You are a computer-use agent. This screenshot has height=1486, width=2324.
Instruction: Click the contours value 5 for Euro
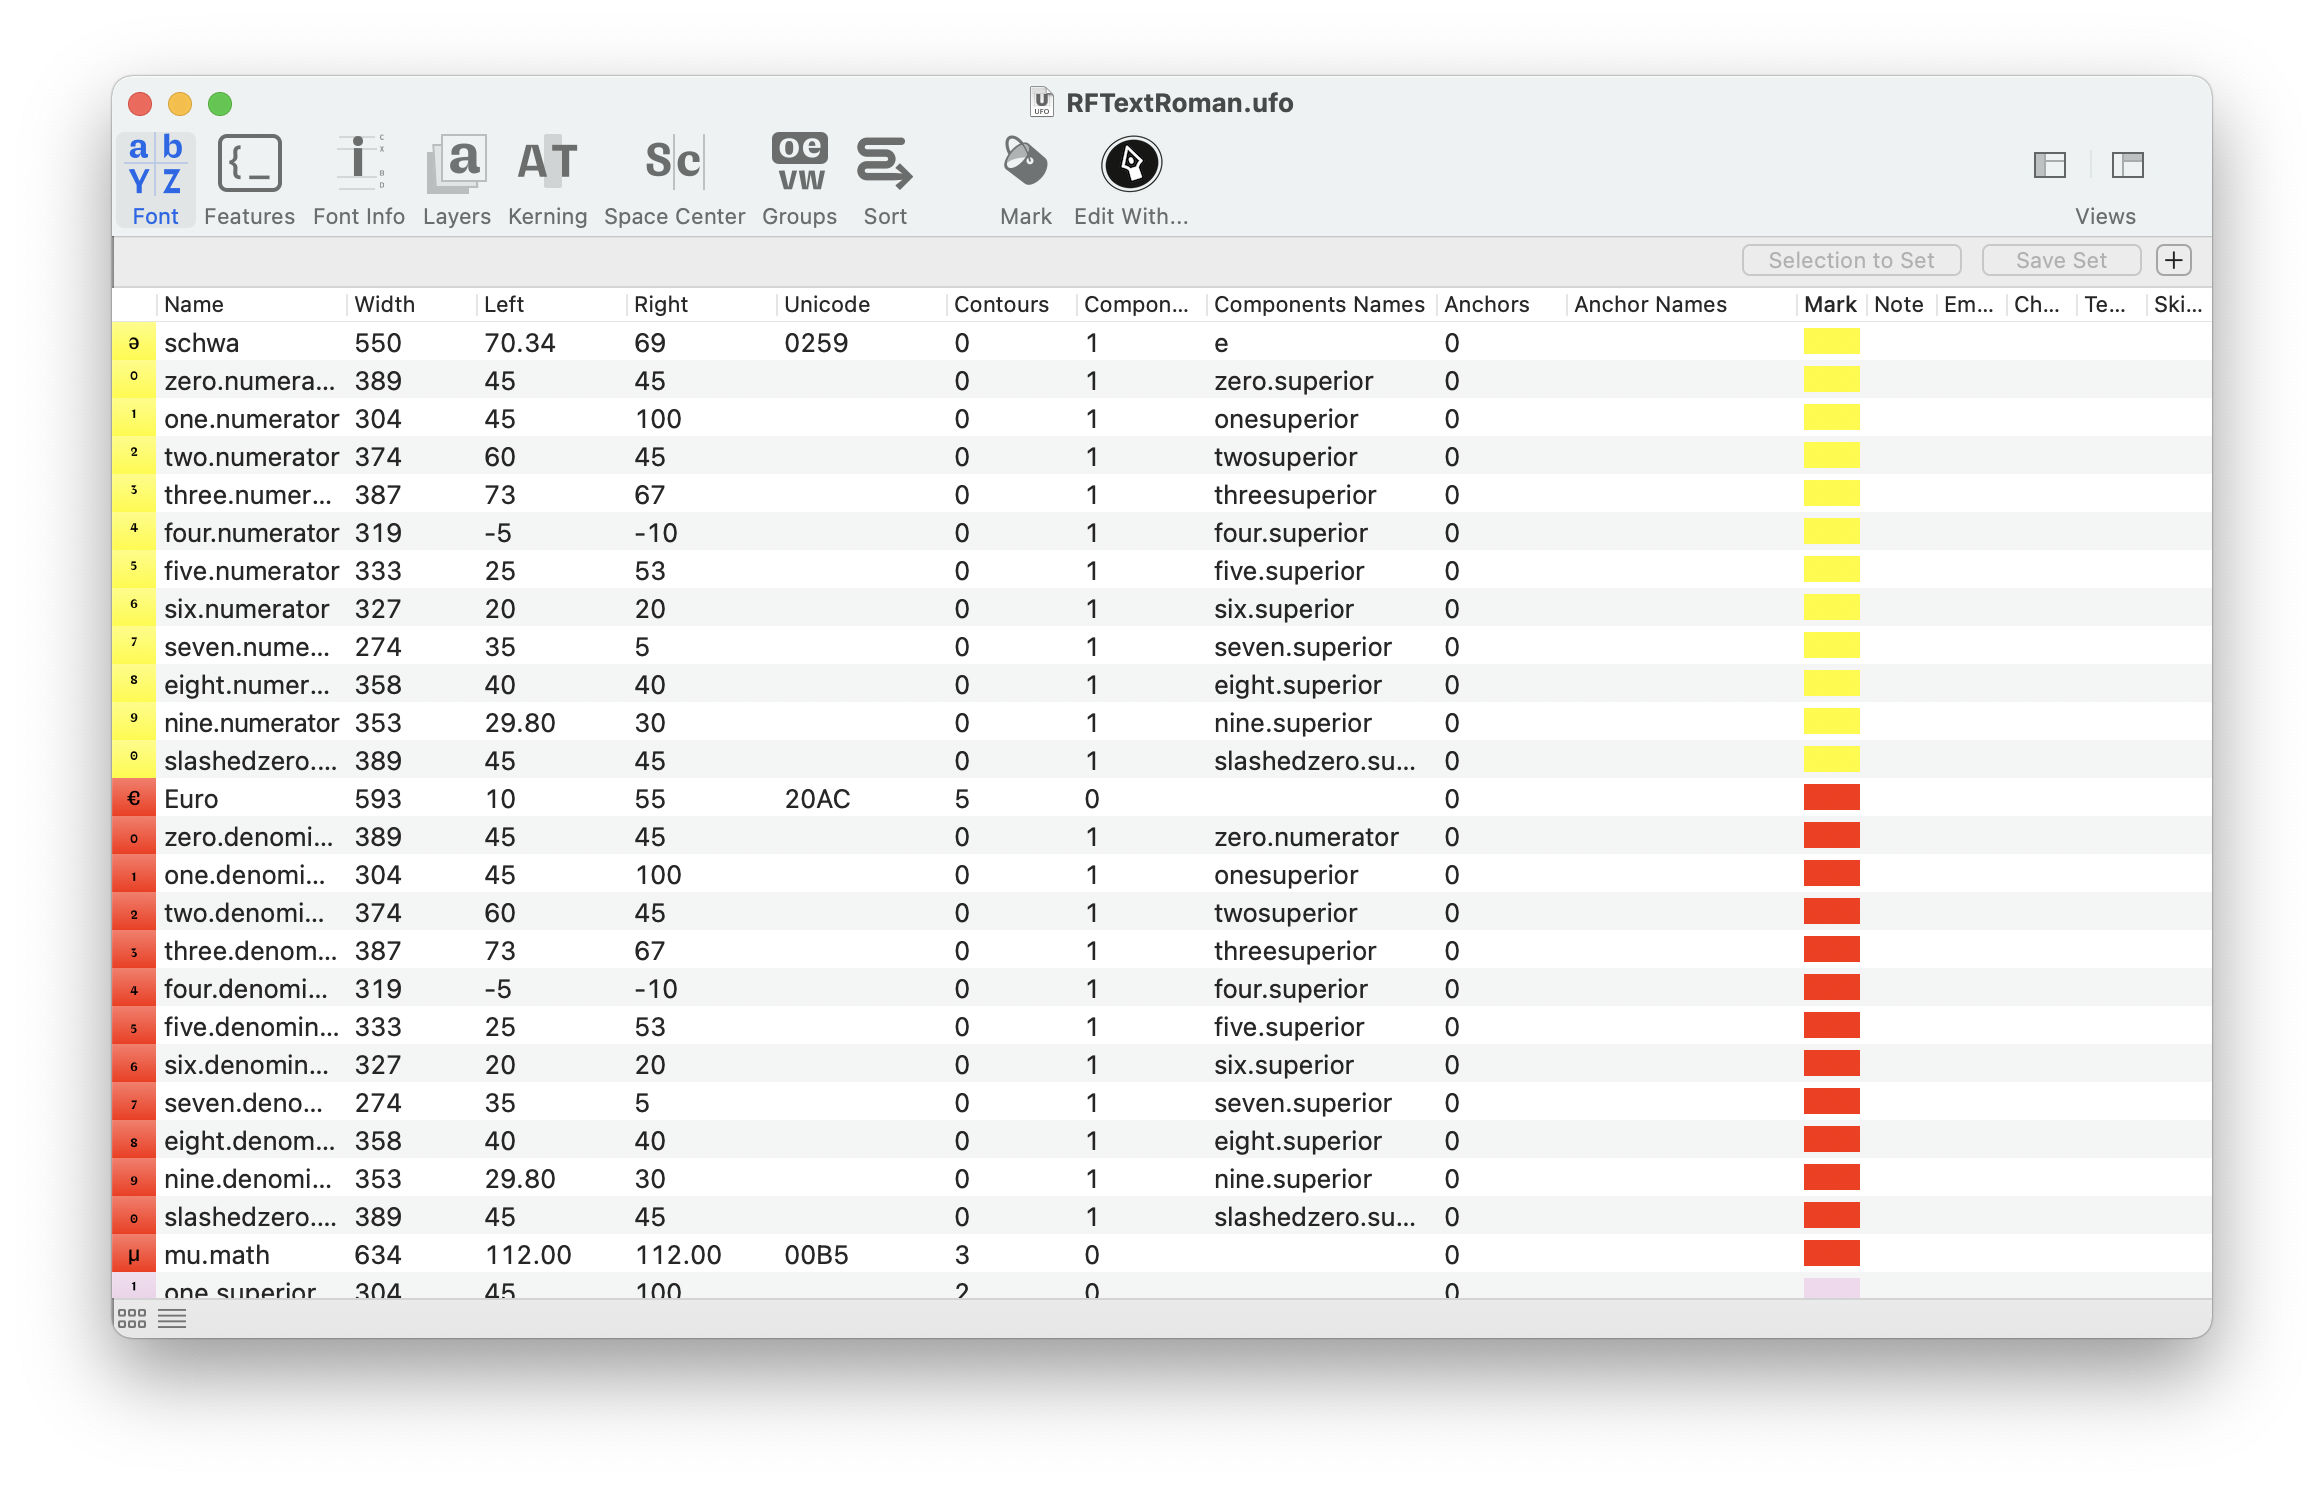(962, 799)
